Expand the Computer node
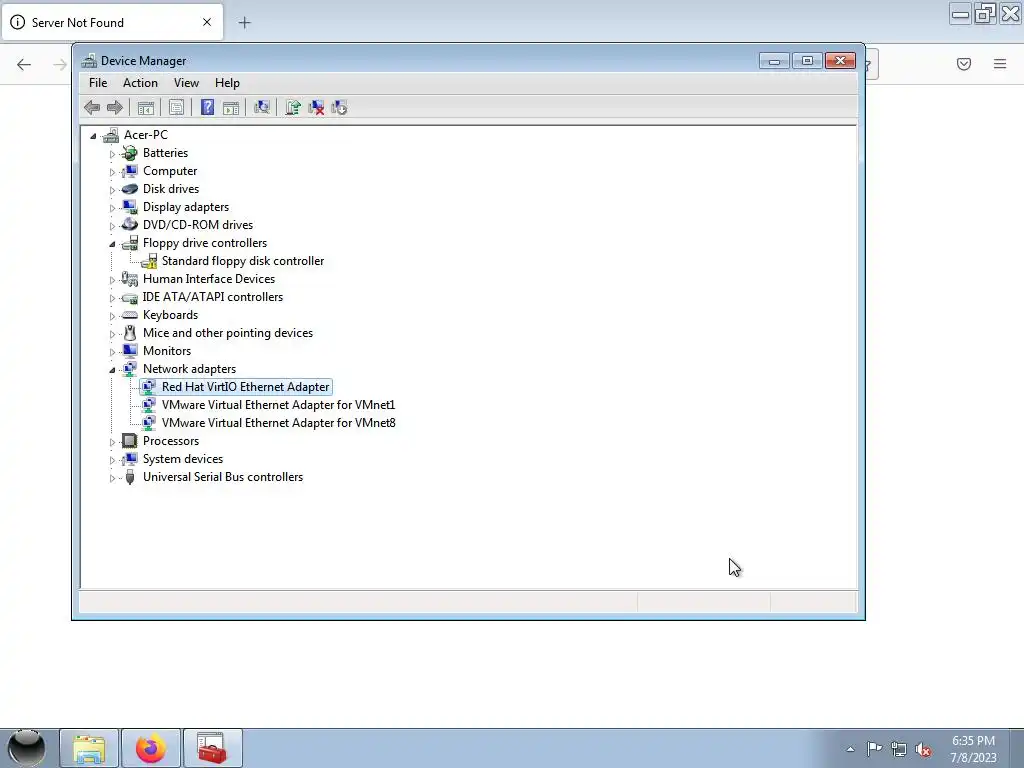1024x768 pixels. tap(112, 172)
